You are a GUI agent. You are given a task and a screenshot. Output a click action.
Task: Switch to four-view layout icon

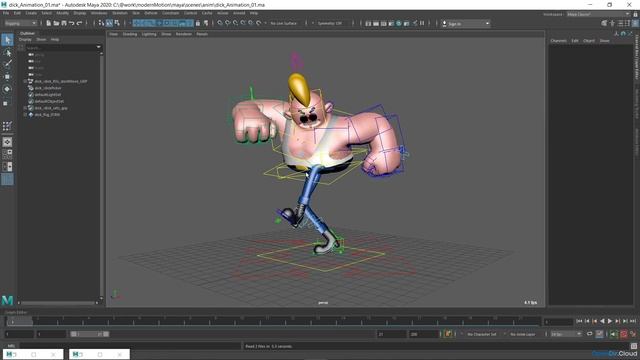(x=7, y=154)
